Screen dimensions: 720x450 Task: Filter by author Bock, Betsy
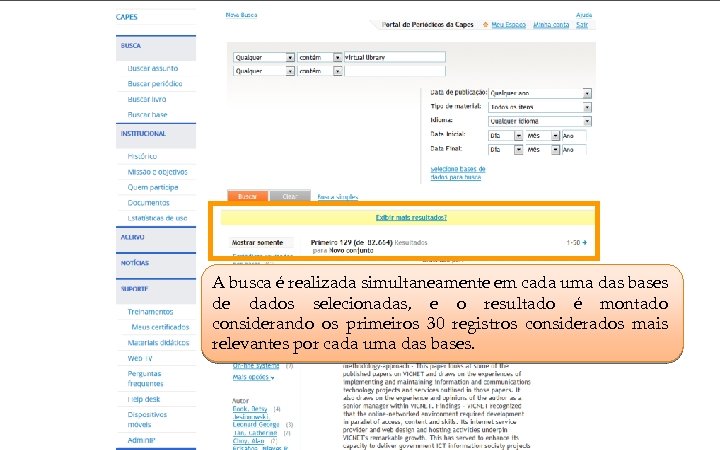pyautogui.click(x=250, y=409)
